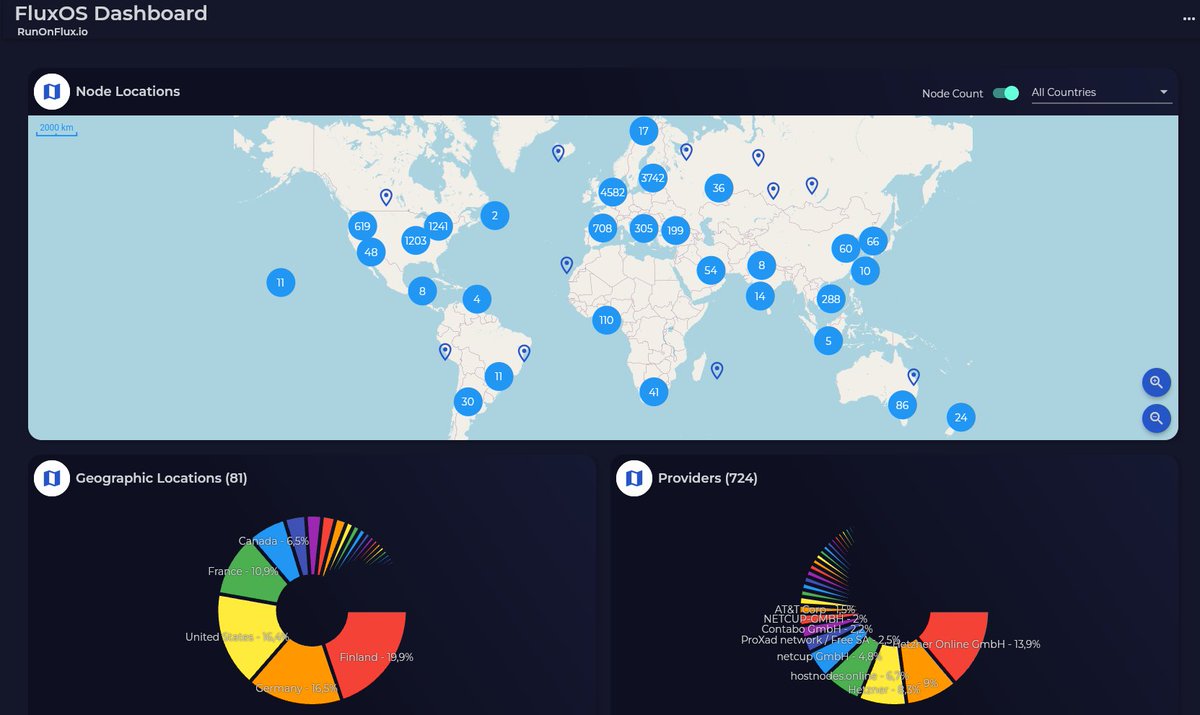Image resolution: width=1200 pixels, height=715 pixels.
Task: Open the 4 node cluster near Venezuela
Action: click(477, 299)
